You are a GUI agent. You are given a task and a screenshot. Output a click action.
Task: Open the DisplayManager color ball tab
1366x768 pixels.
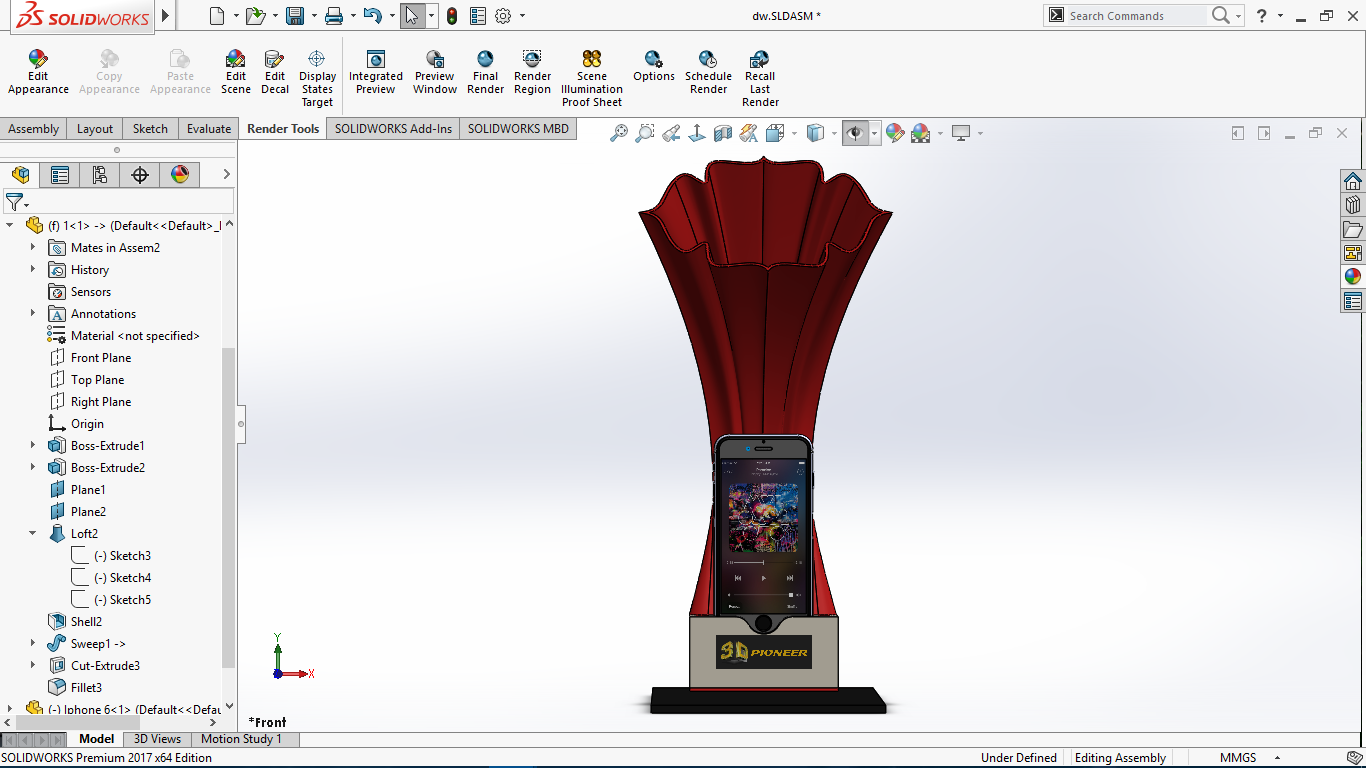180,175
